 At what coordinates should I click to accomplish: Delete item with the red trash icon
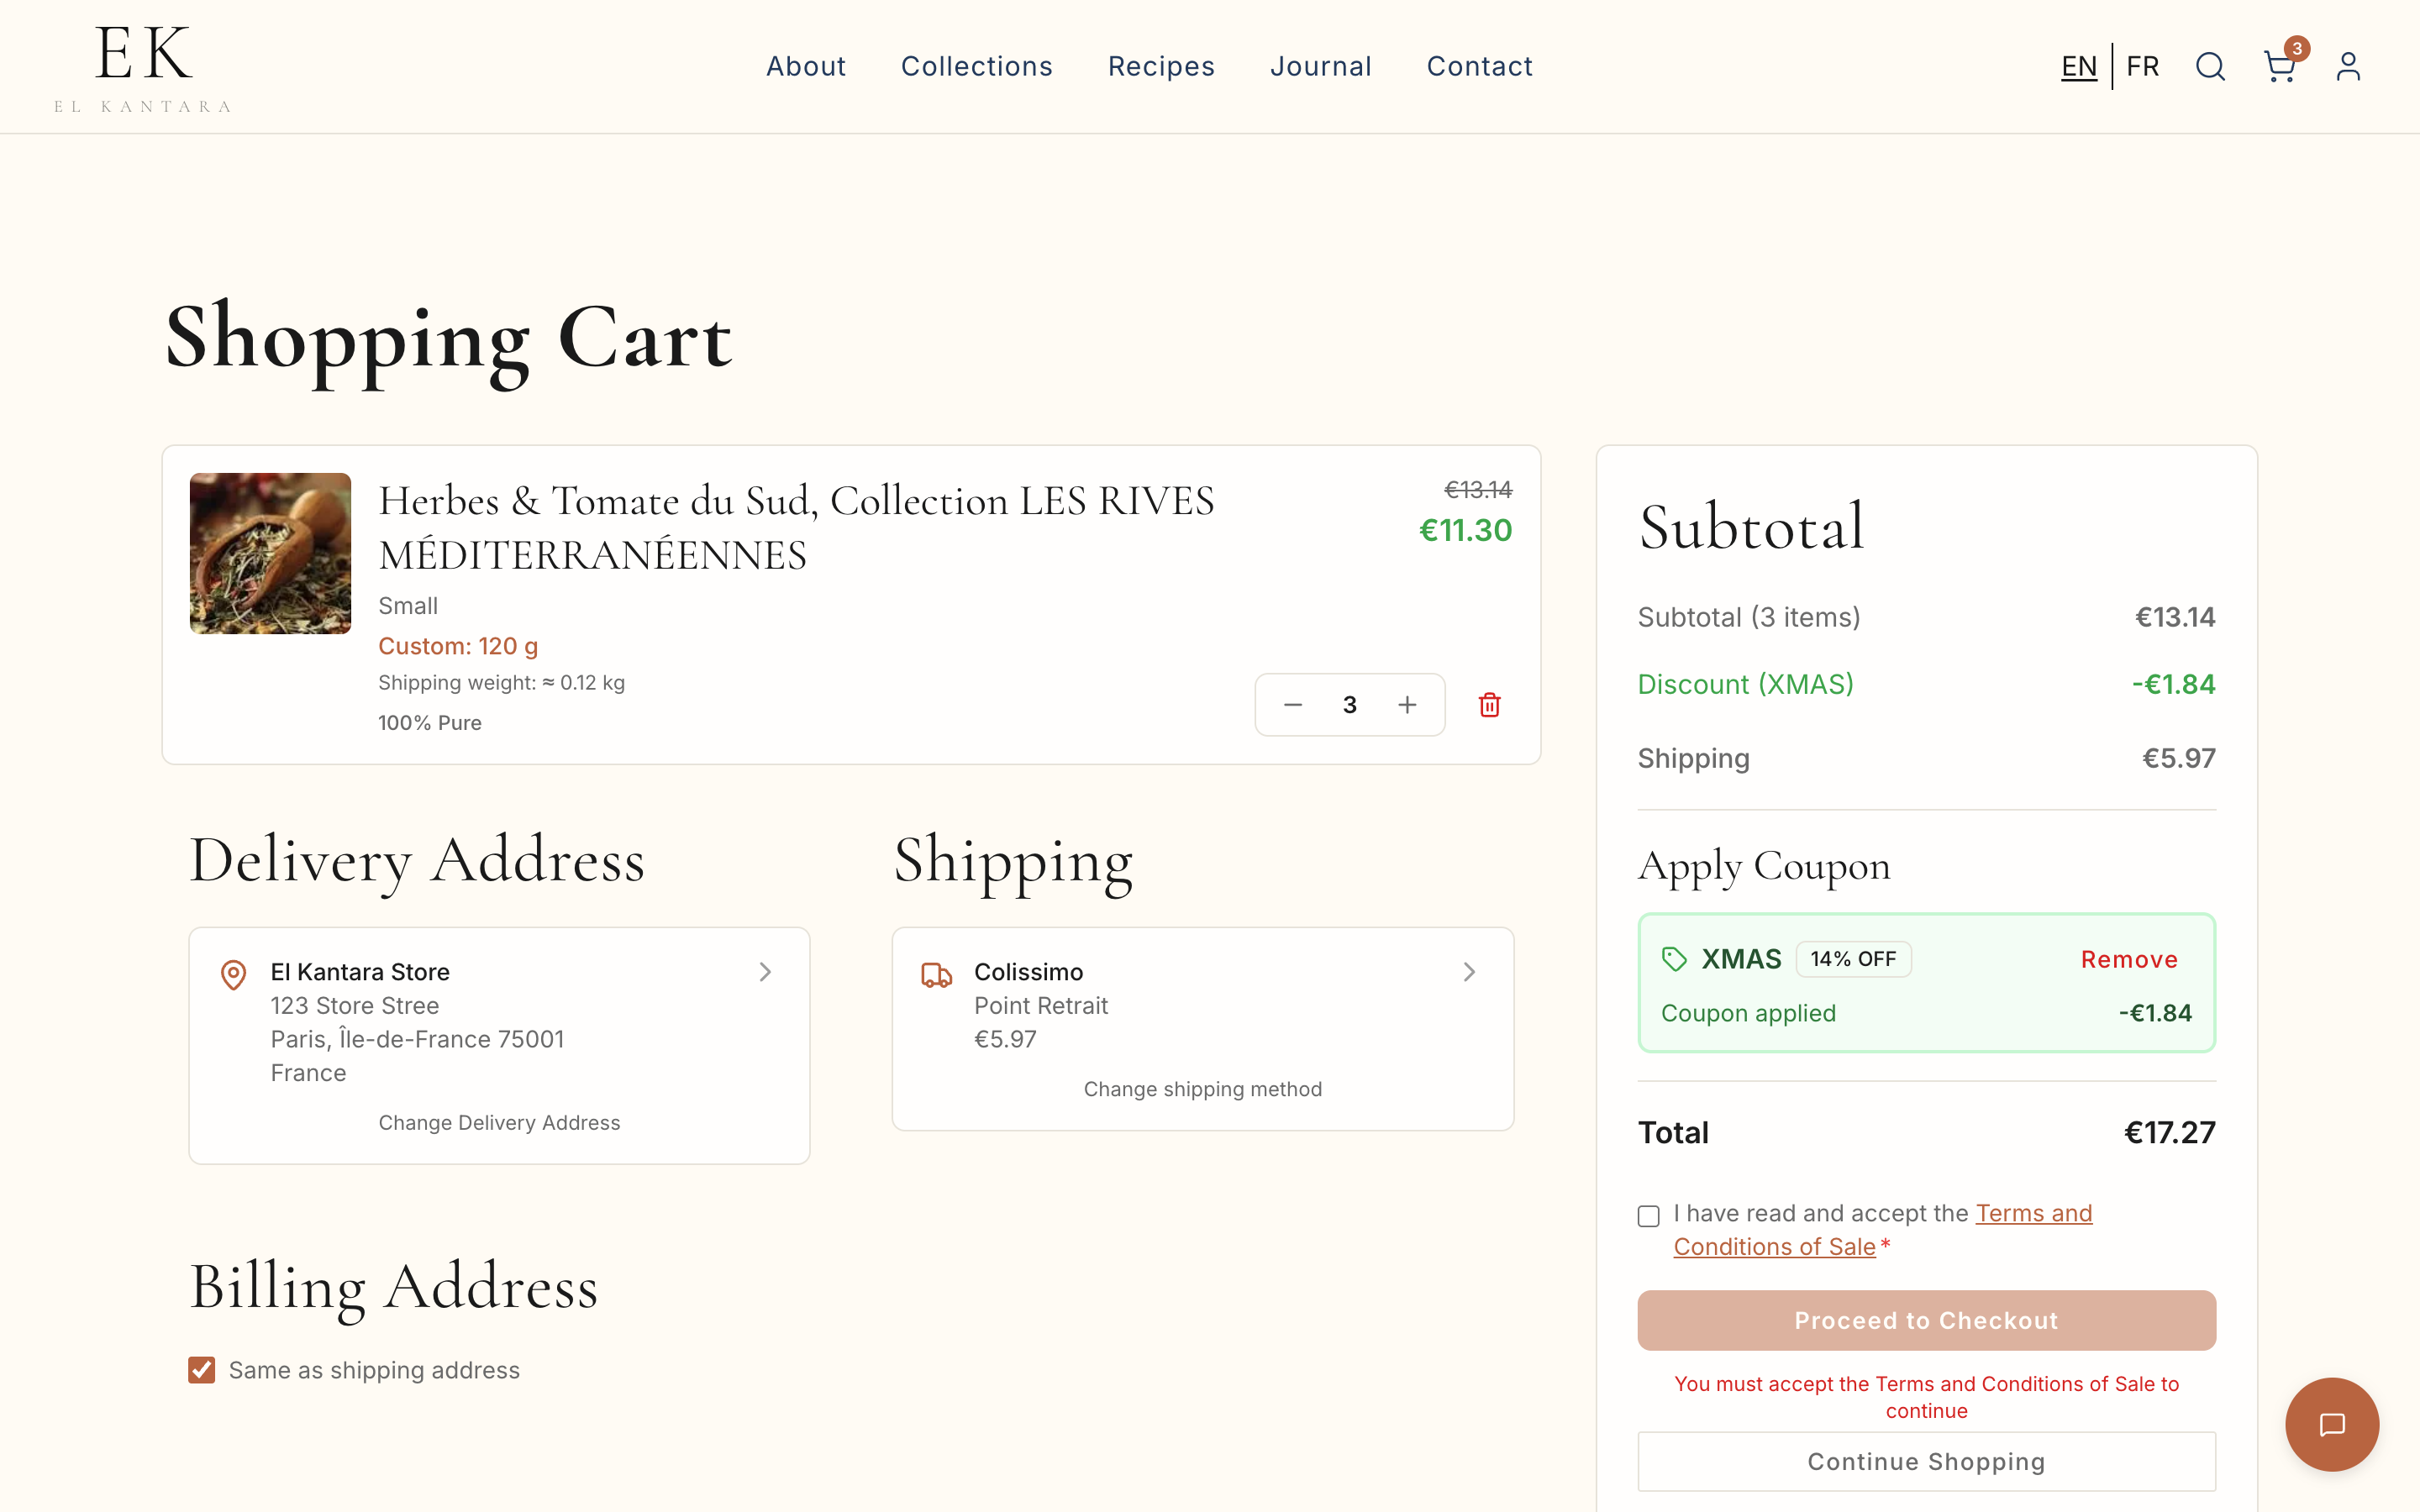coord(1489,705)
